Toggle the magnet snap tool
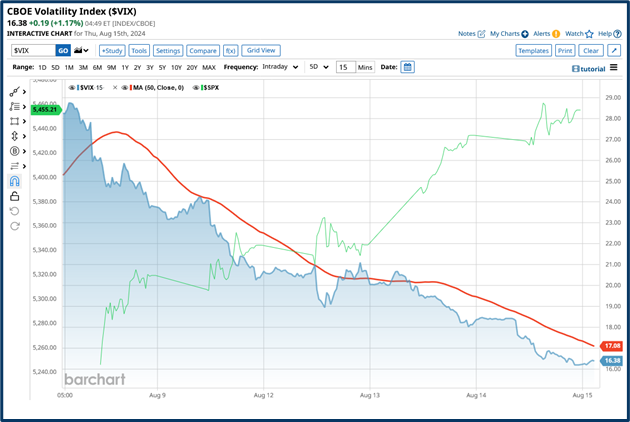This screenshot has width=630, height=422. (14, 181)
